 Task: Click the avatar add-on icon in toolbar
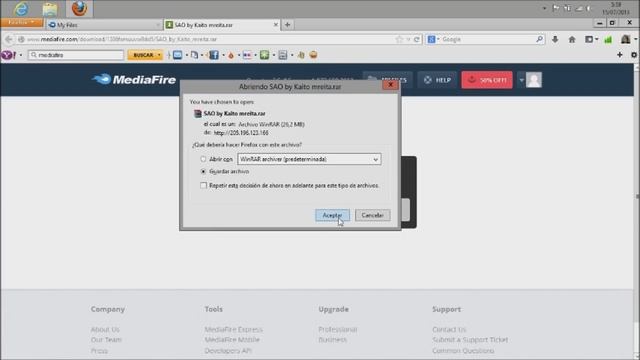pyautogui.click(x=626, y=40)
